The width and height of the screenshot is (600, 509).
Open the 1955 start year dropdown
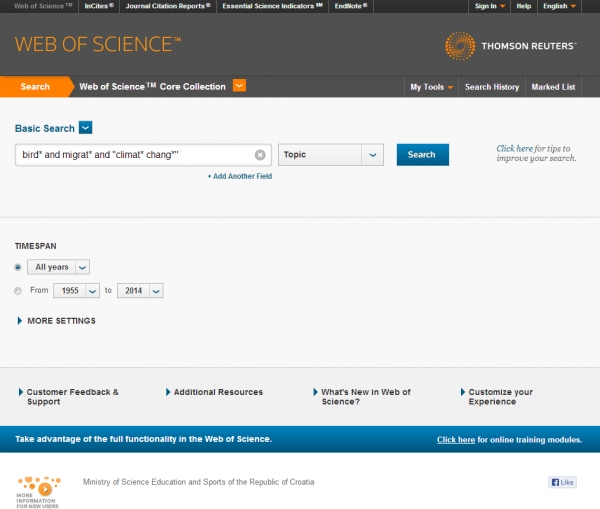pyautogui.click(x=76, y=291)
